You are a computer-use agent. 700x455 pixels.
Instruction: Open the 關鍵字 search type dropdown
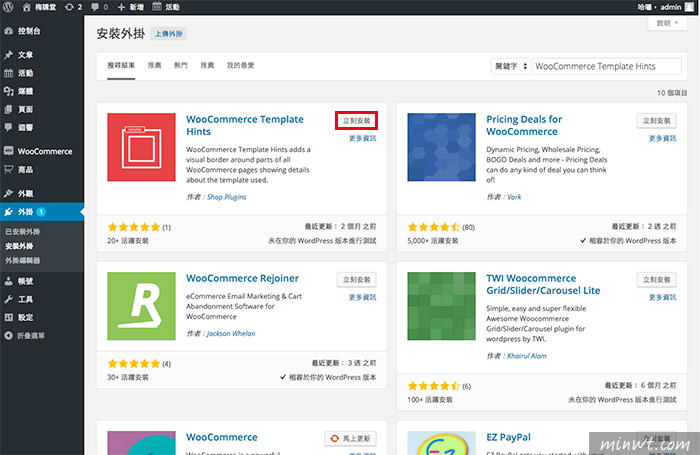[511, 66]
